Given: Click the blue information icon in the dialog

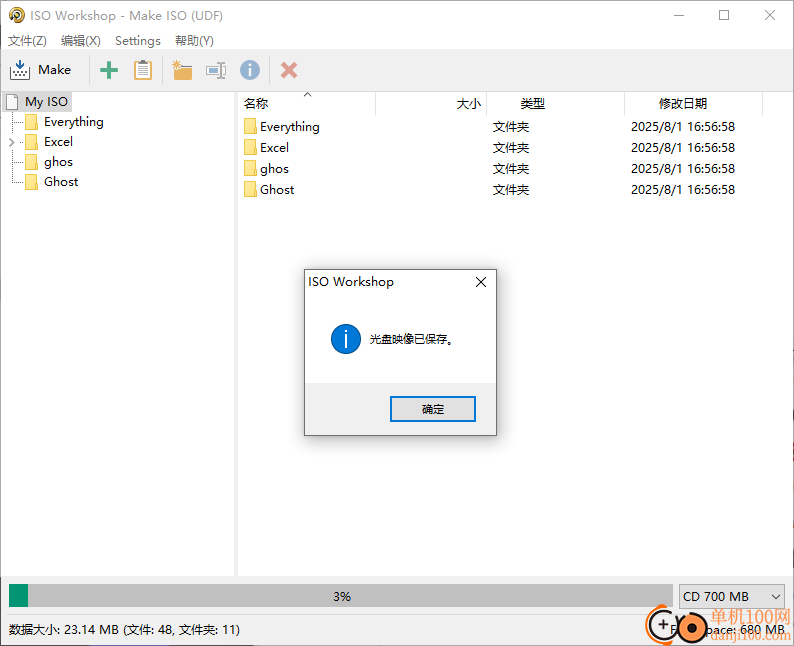Looking at the screenshot, I should click(346, 339).
